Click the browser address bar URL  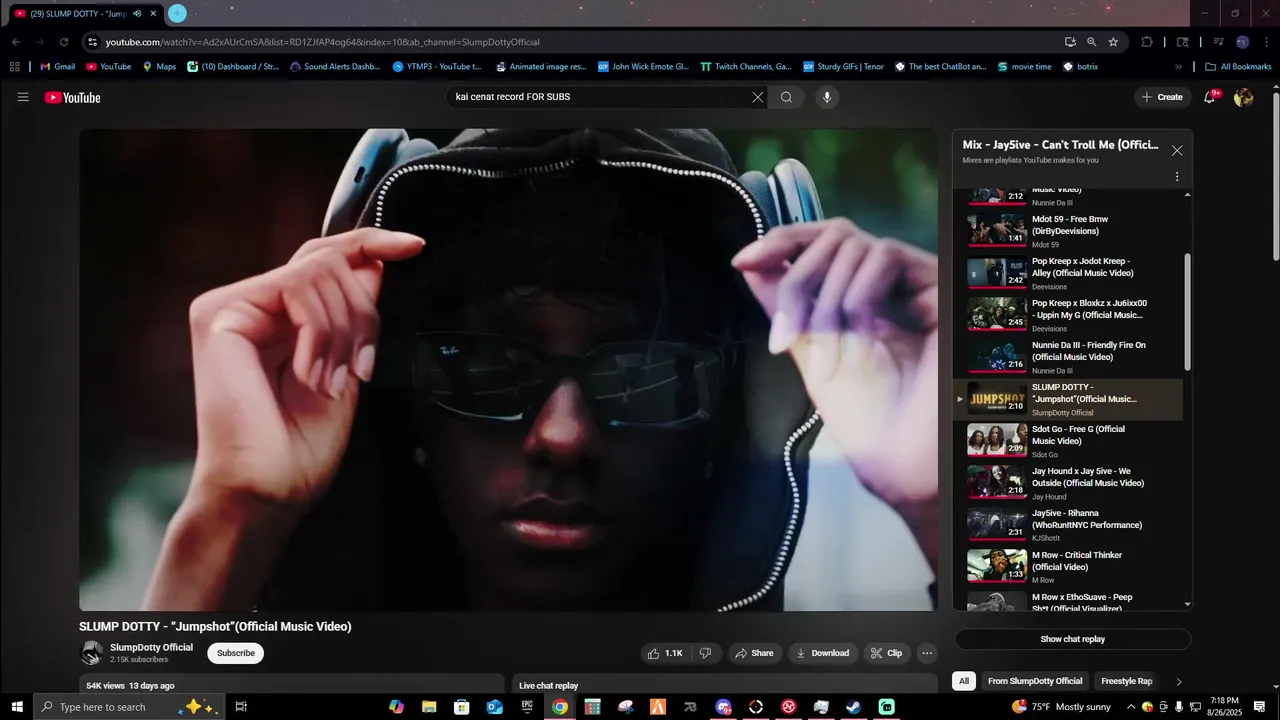pyautogui.click(x=322, y=42)
